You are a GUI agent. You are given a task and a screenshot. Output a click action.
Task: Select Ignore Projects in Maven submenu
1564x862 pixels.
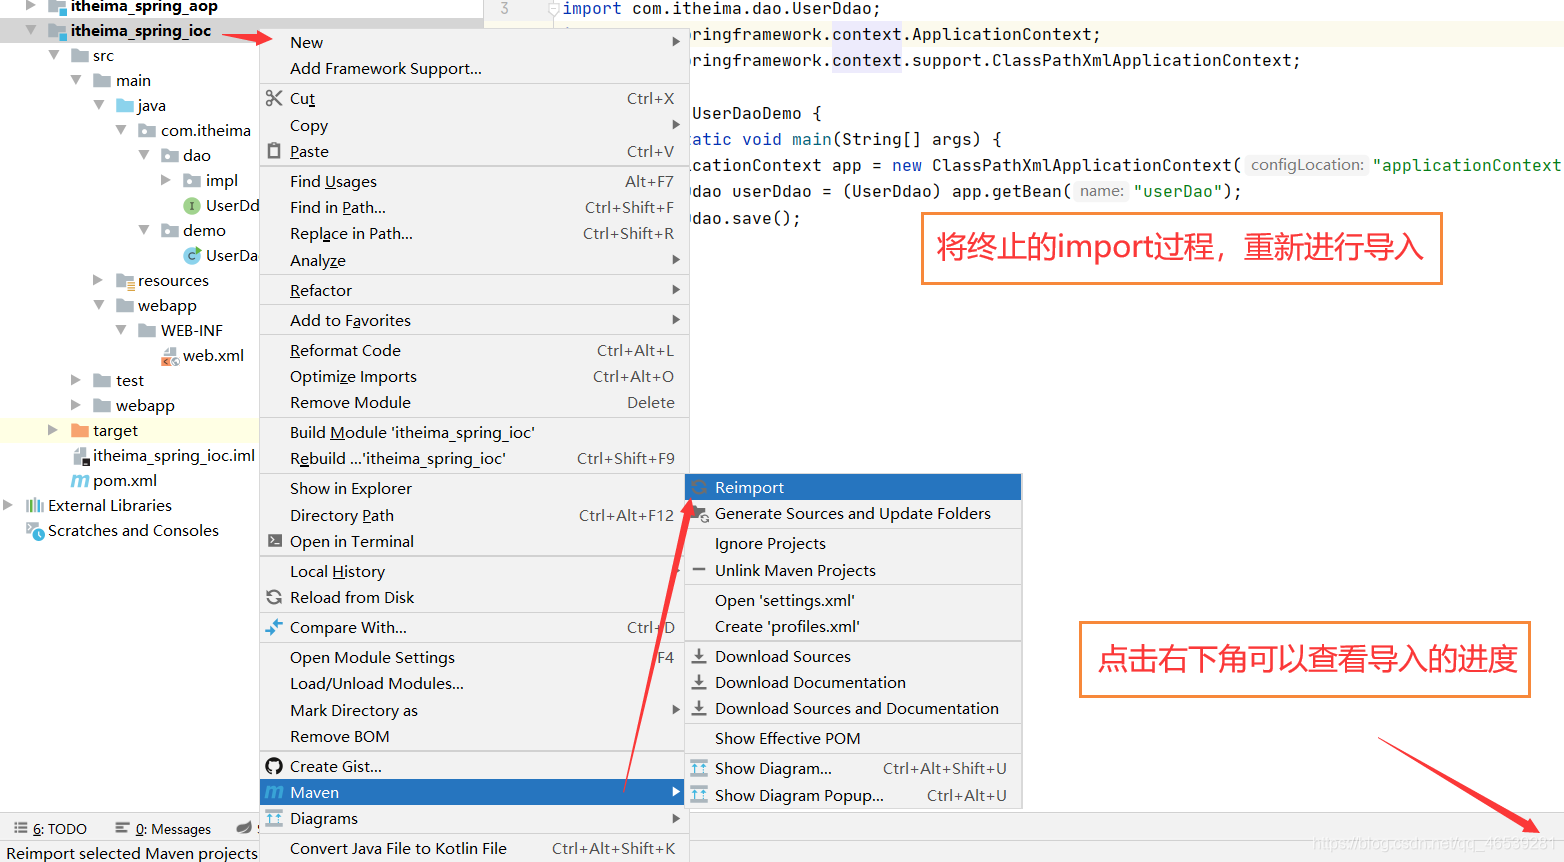pos(853,543)
